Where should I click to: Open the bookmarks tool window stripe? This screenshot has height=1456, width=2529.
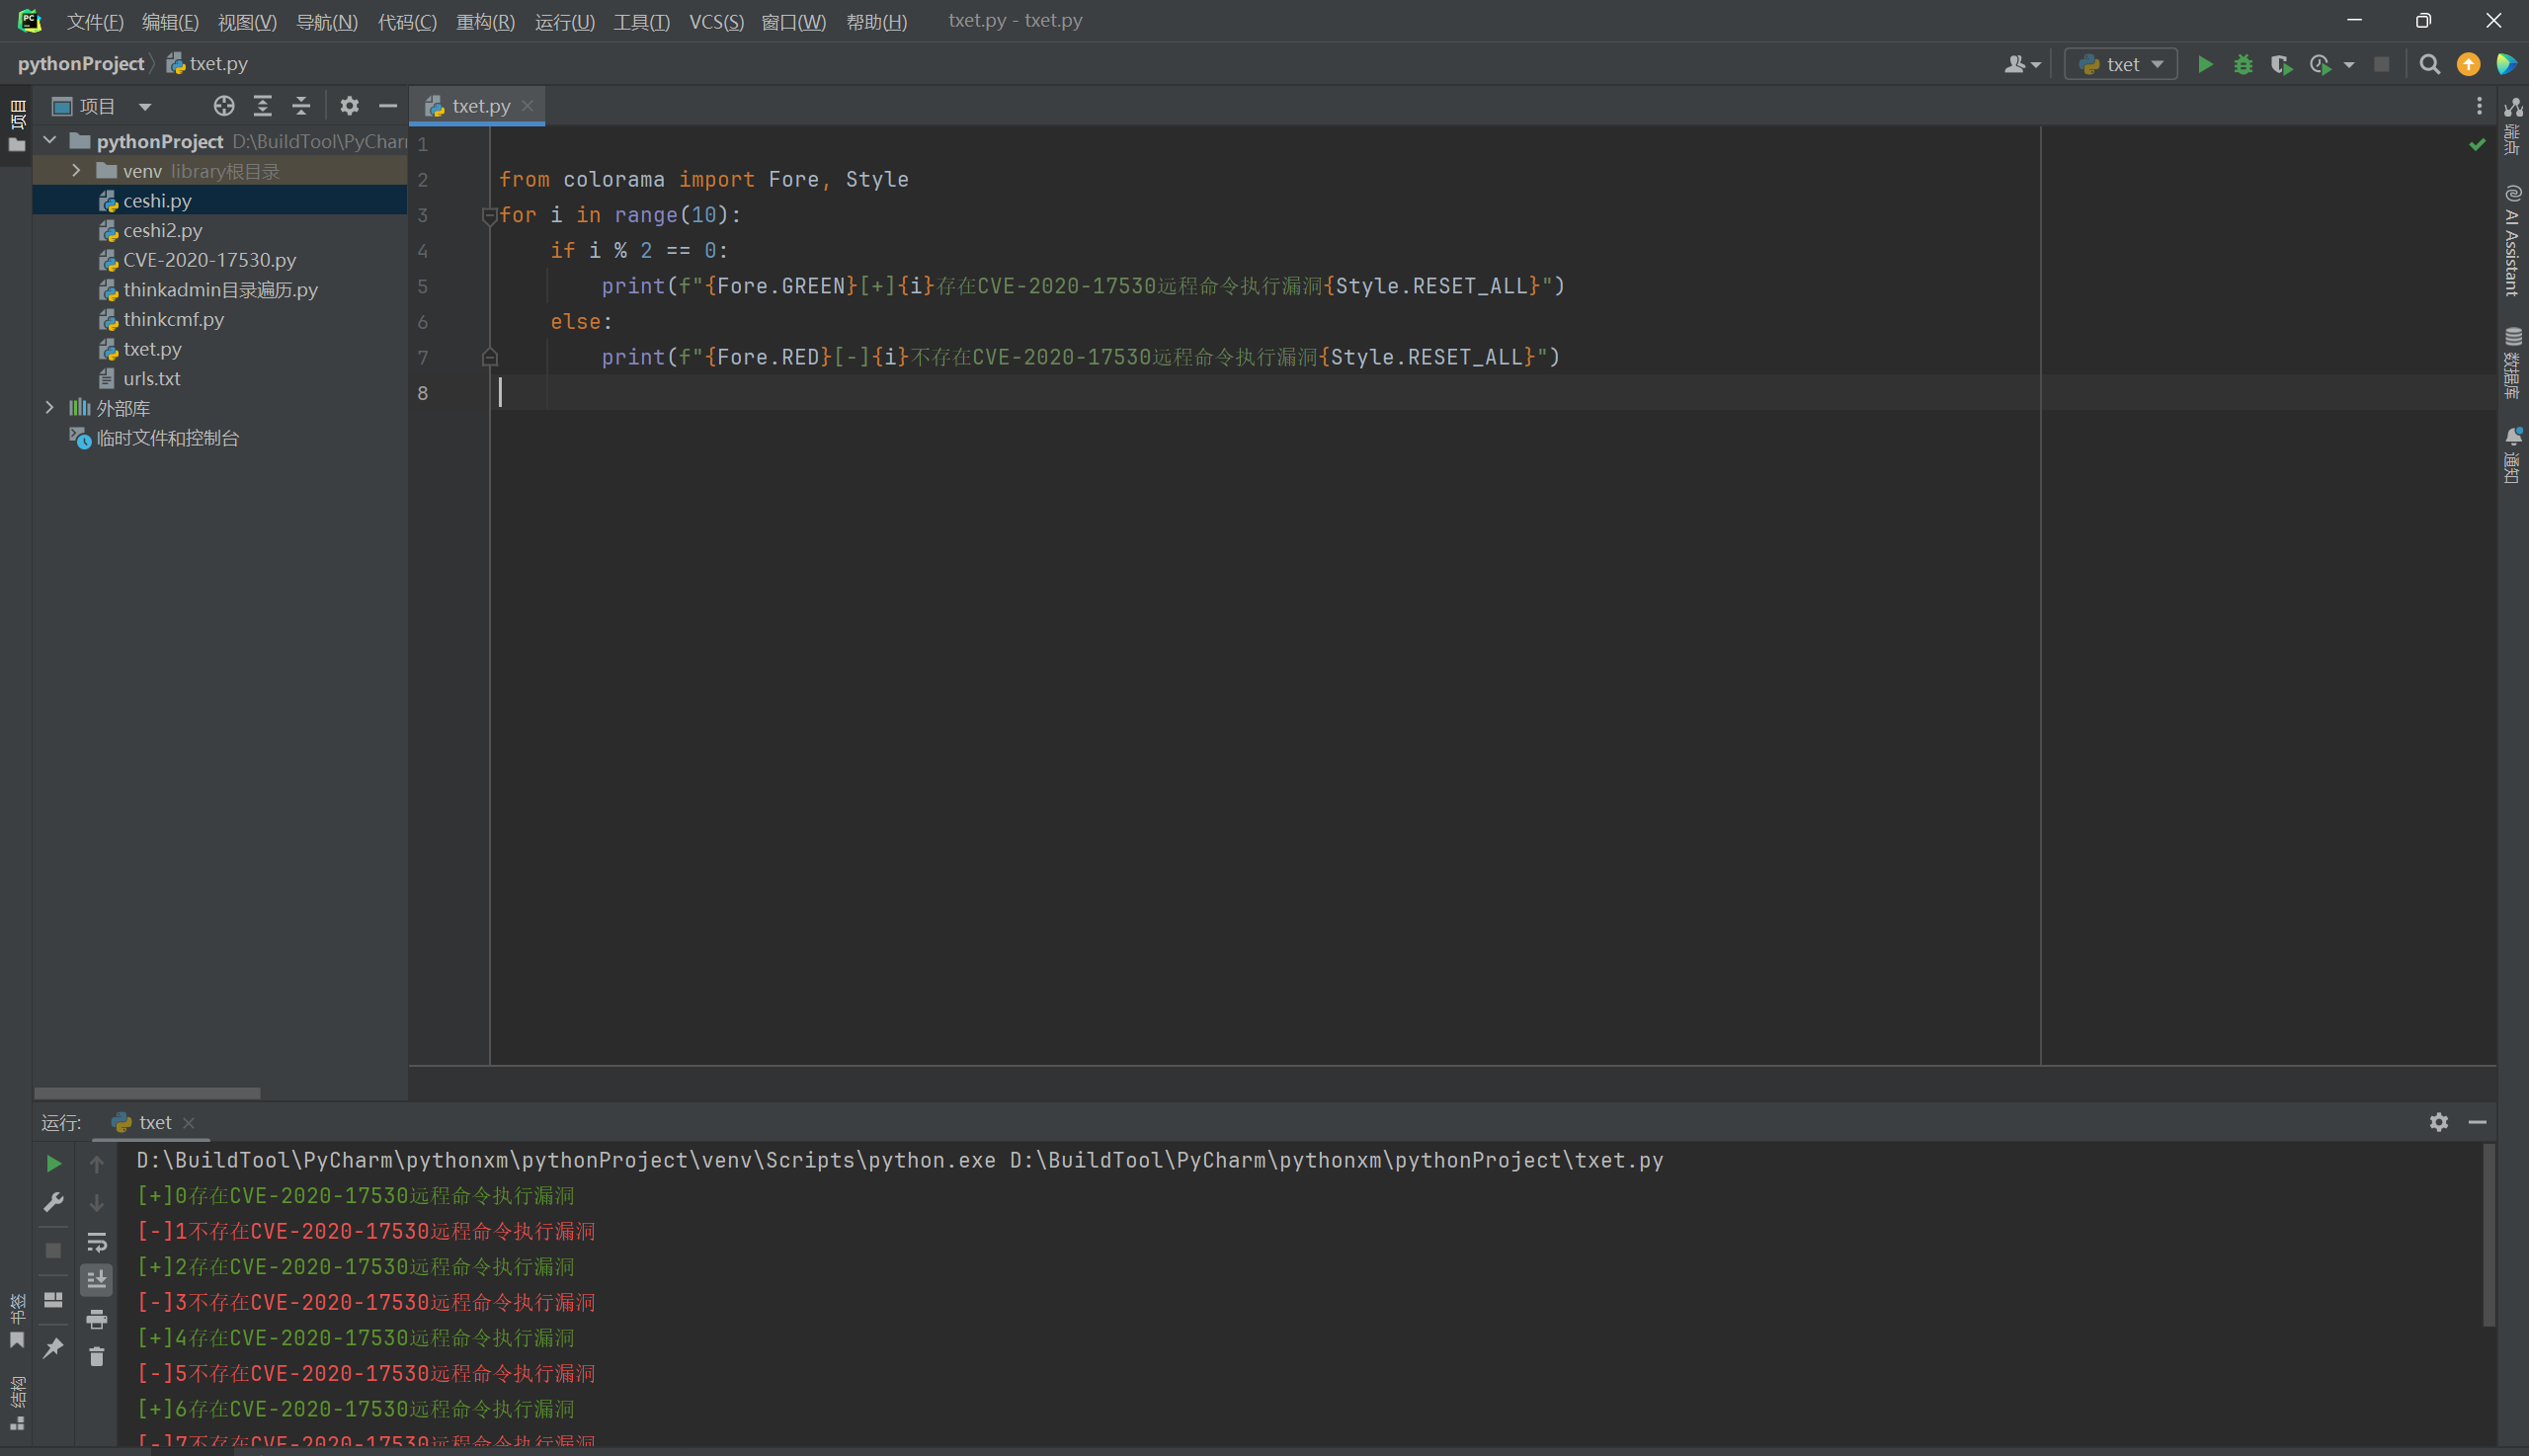click(x=17, y=1321)
